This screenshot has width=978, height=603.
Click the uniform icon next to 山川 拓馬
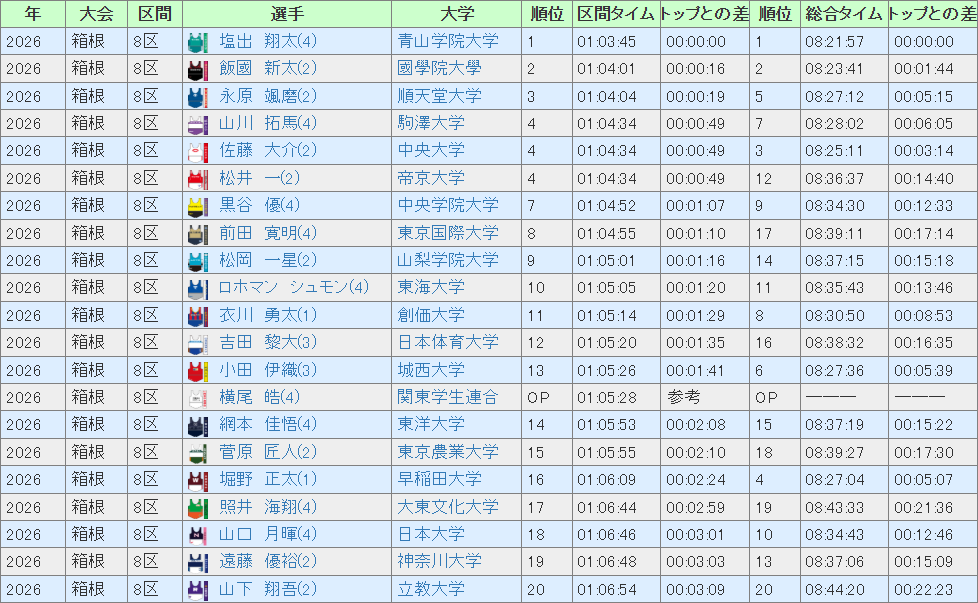197,124
